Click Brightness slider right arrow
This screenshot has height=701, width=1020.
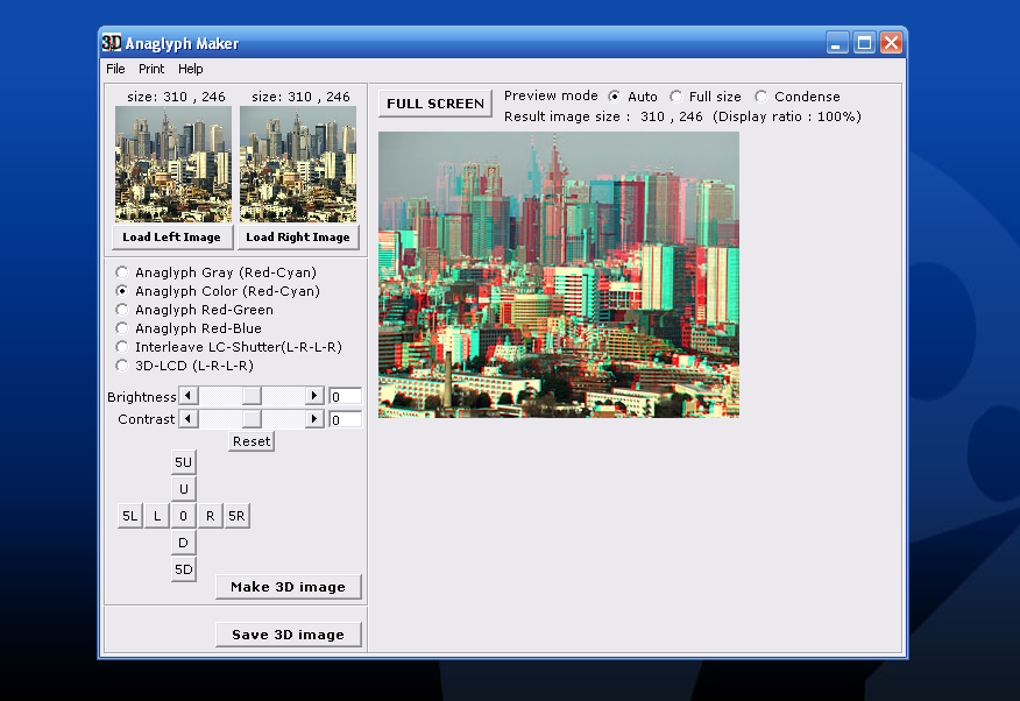(314, 396)
